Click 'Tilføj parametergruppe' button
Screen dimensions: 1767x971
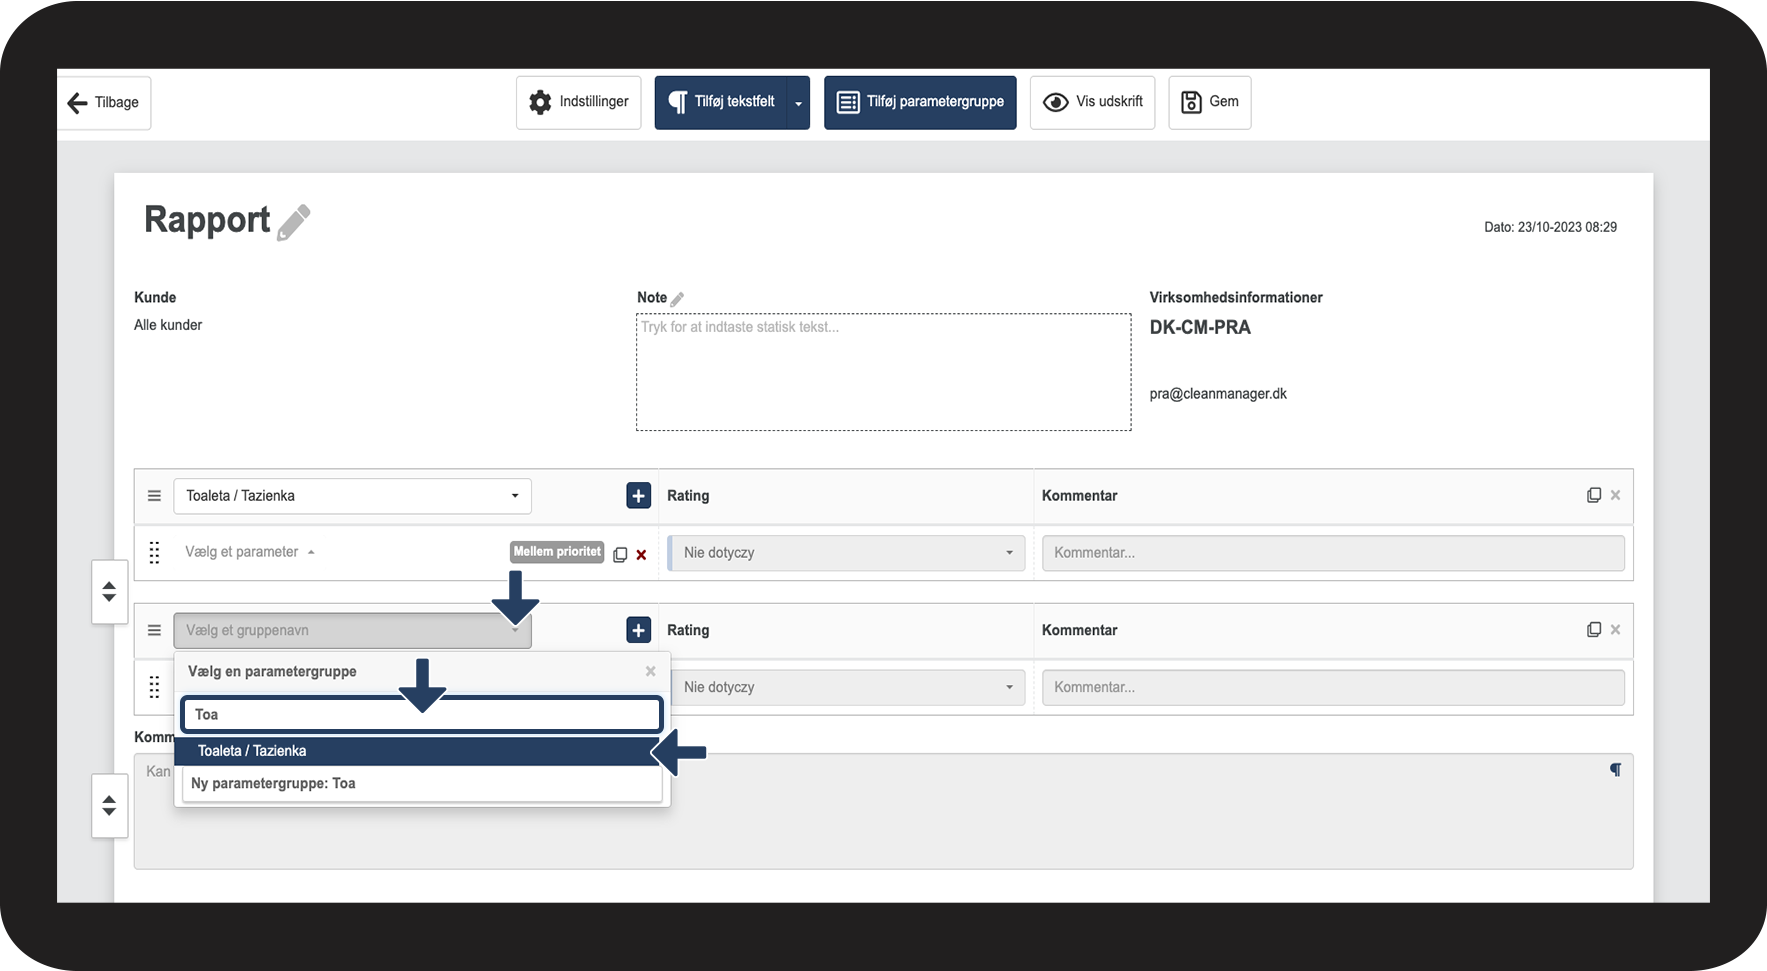(920, 102)
